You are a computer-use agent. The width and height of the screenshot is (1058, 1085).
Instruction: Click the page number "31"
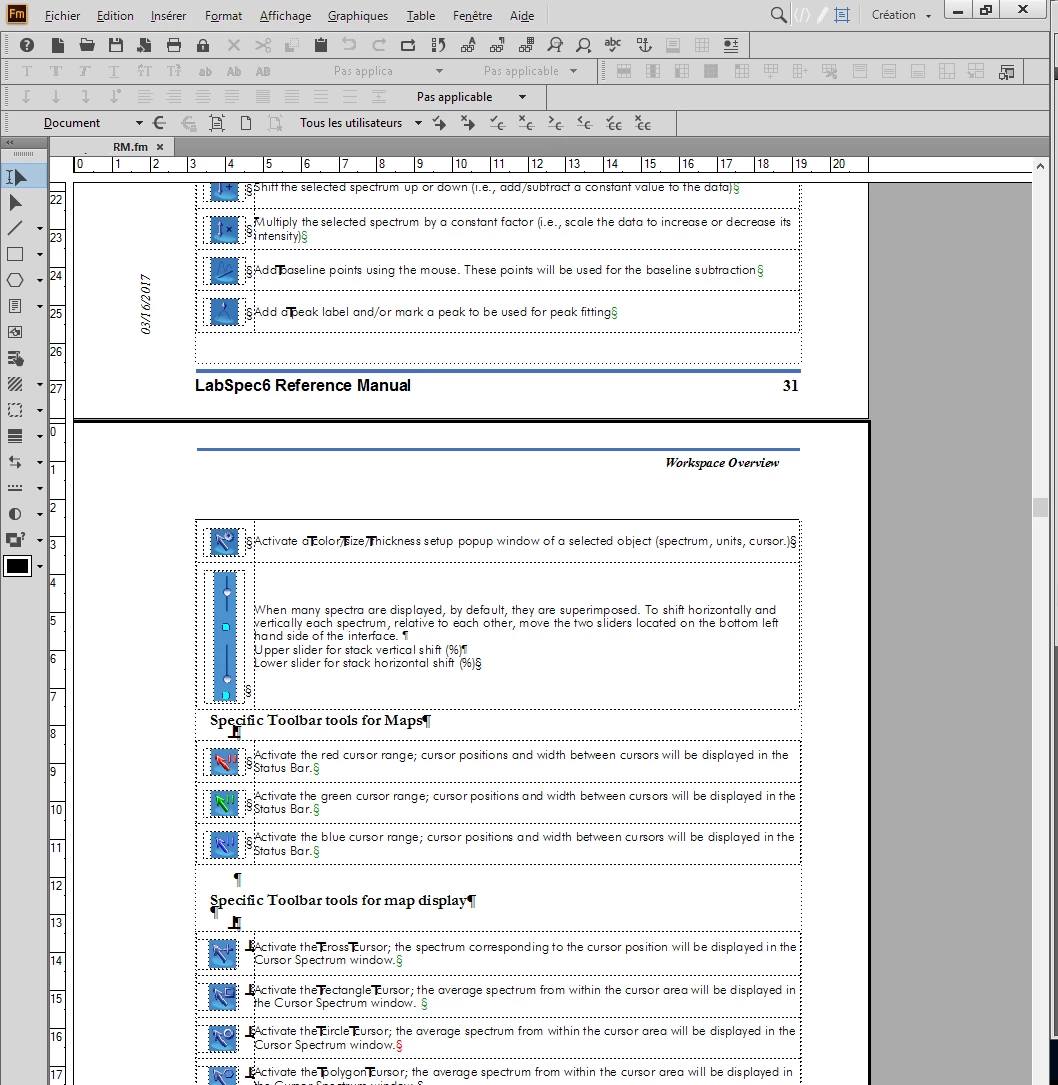[x=790, y=385]
